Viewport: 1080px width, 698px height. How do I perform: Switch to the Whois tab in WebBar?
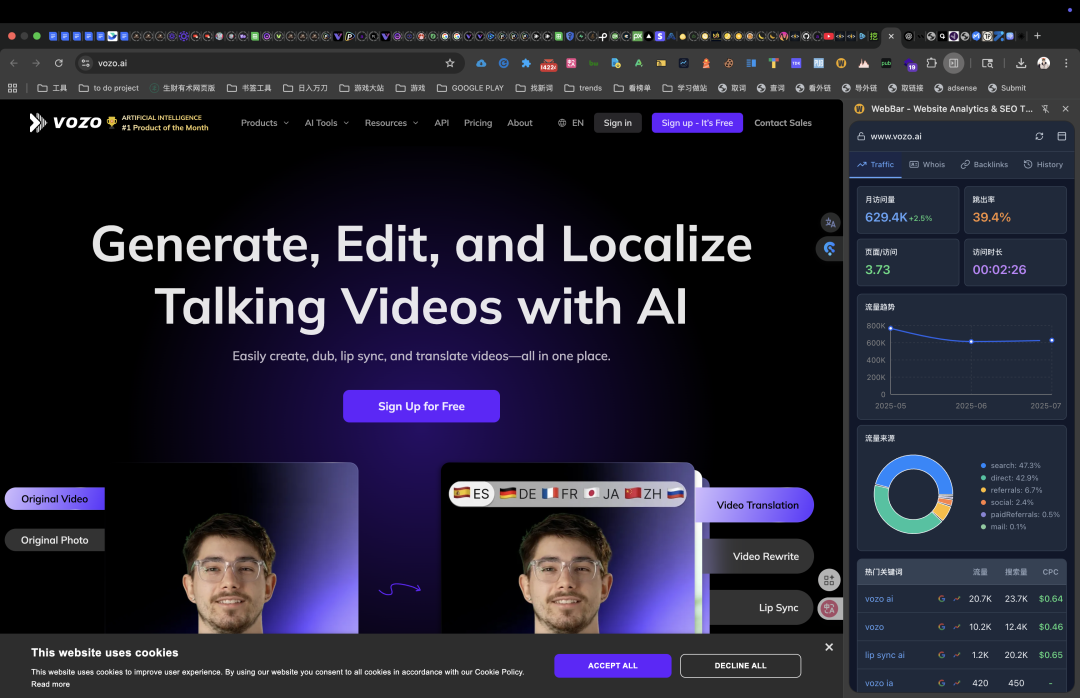[927, 165]
